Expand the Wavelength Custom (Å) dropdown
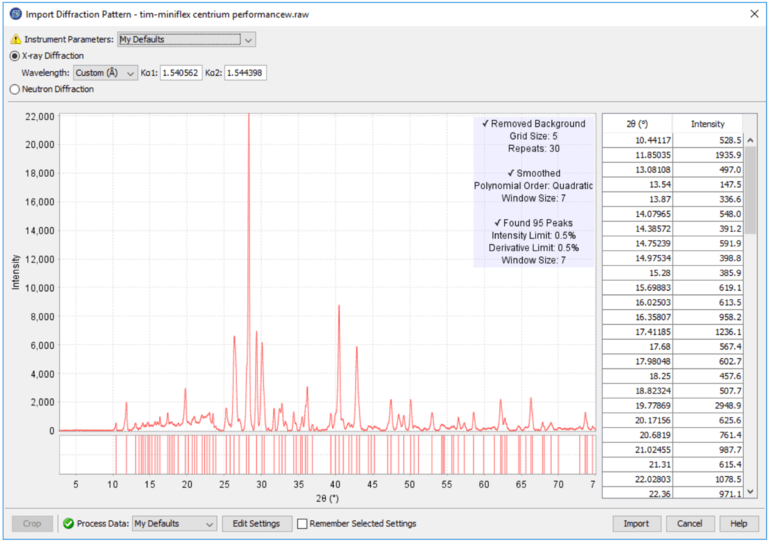The image size is (770, 542). (x=131, y=73)
